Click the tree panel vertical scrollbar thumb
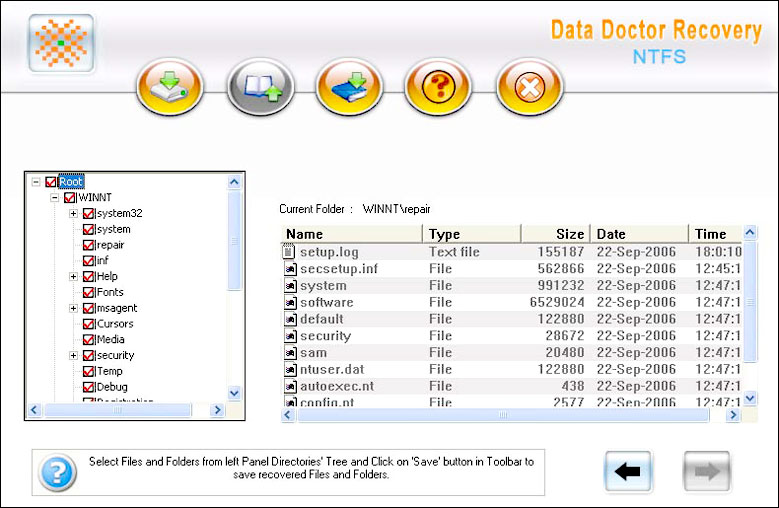Screen dimensions: 779x508 pos(234,241)
